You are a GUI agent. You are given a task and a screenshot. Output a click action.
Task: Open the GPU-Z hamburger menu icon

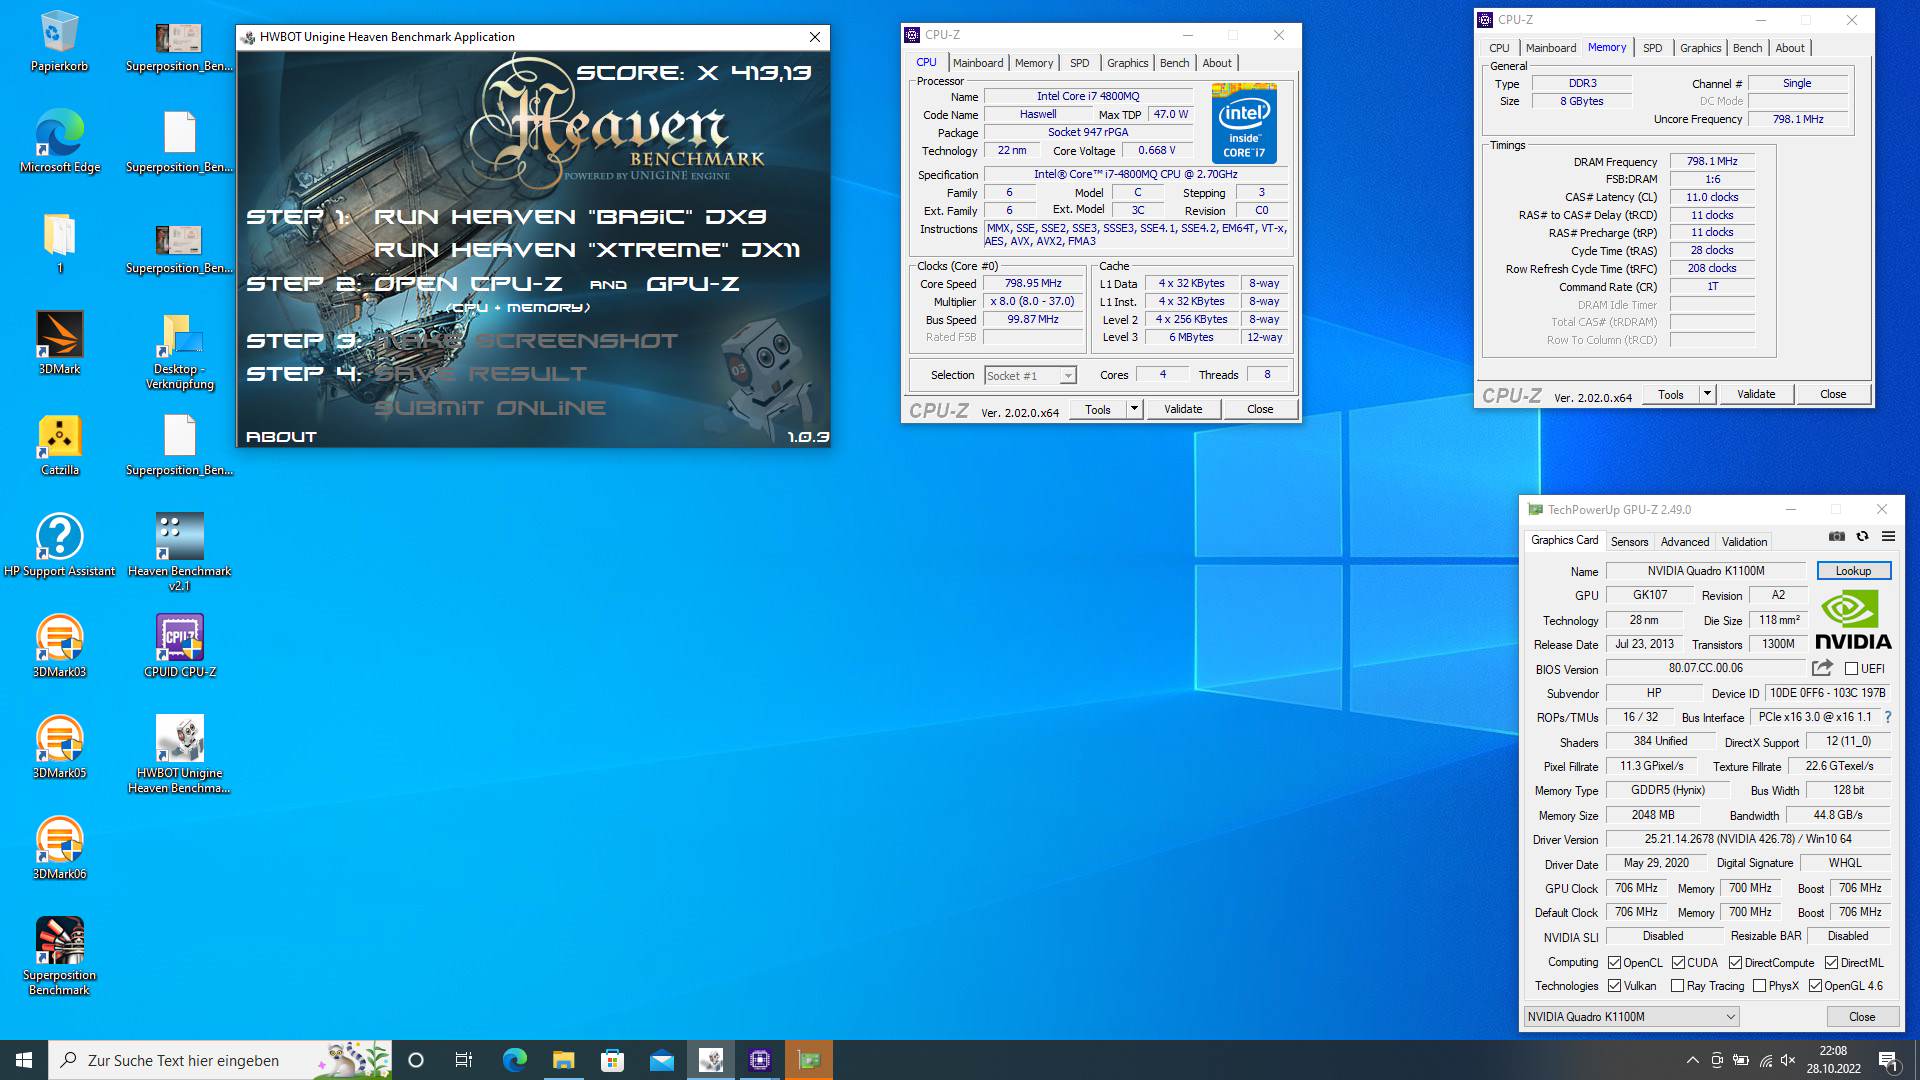point(1888,537)
